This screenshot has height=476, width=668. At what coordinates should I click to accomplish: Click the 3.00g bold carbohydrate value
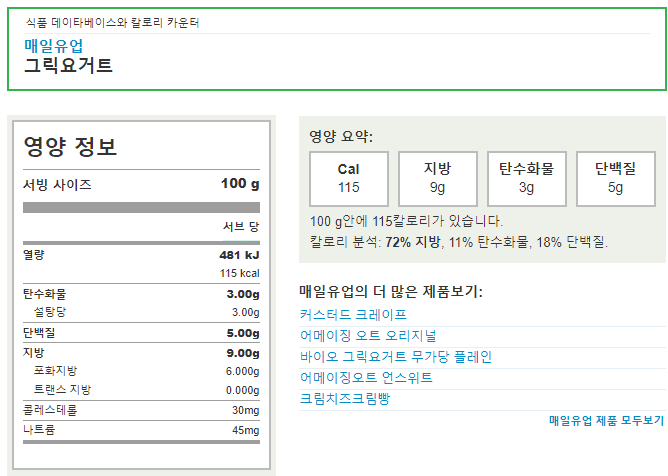243,294
